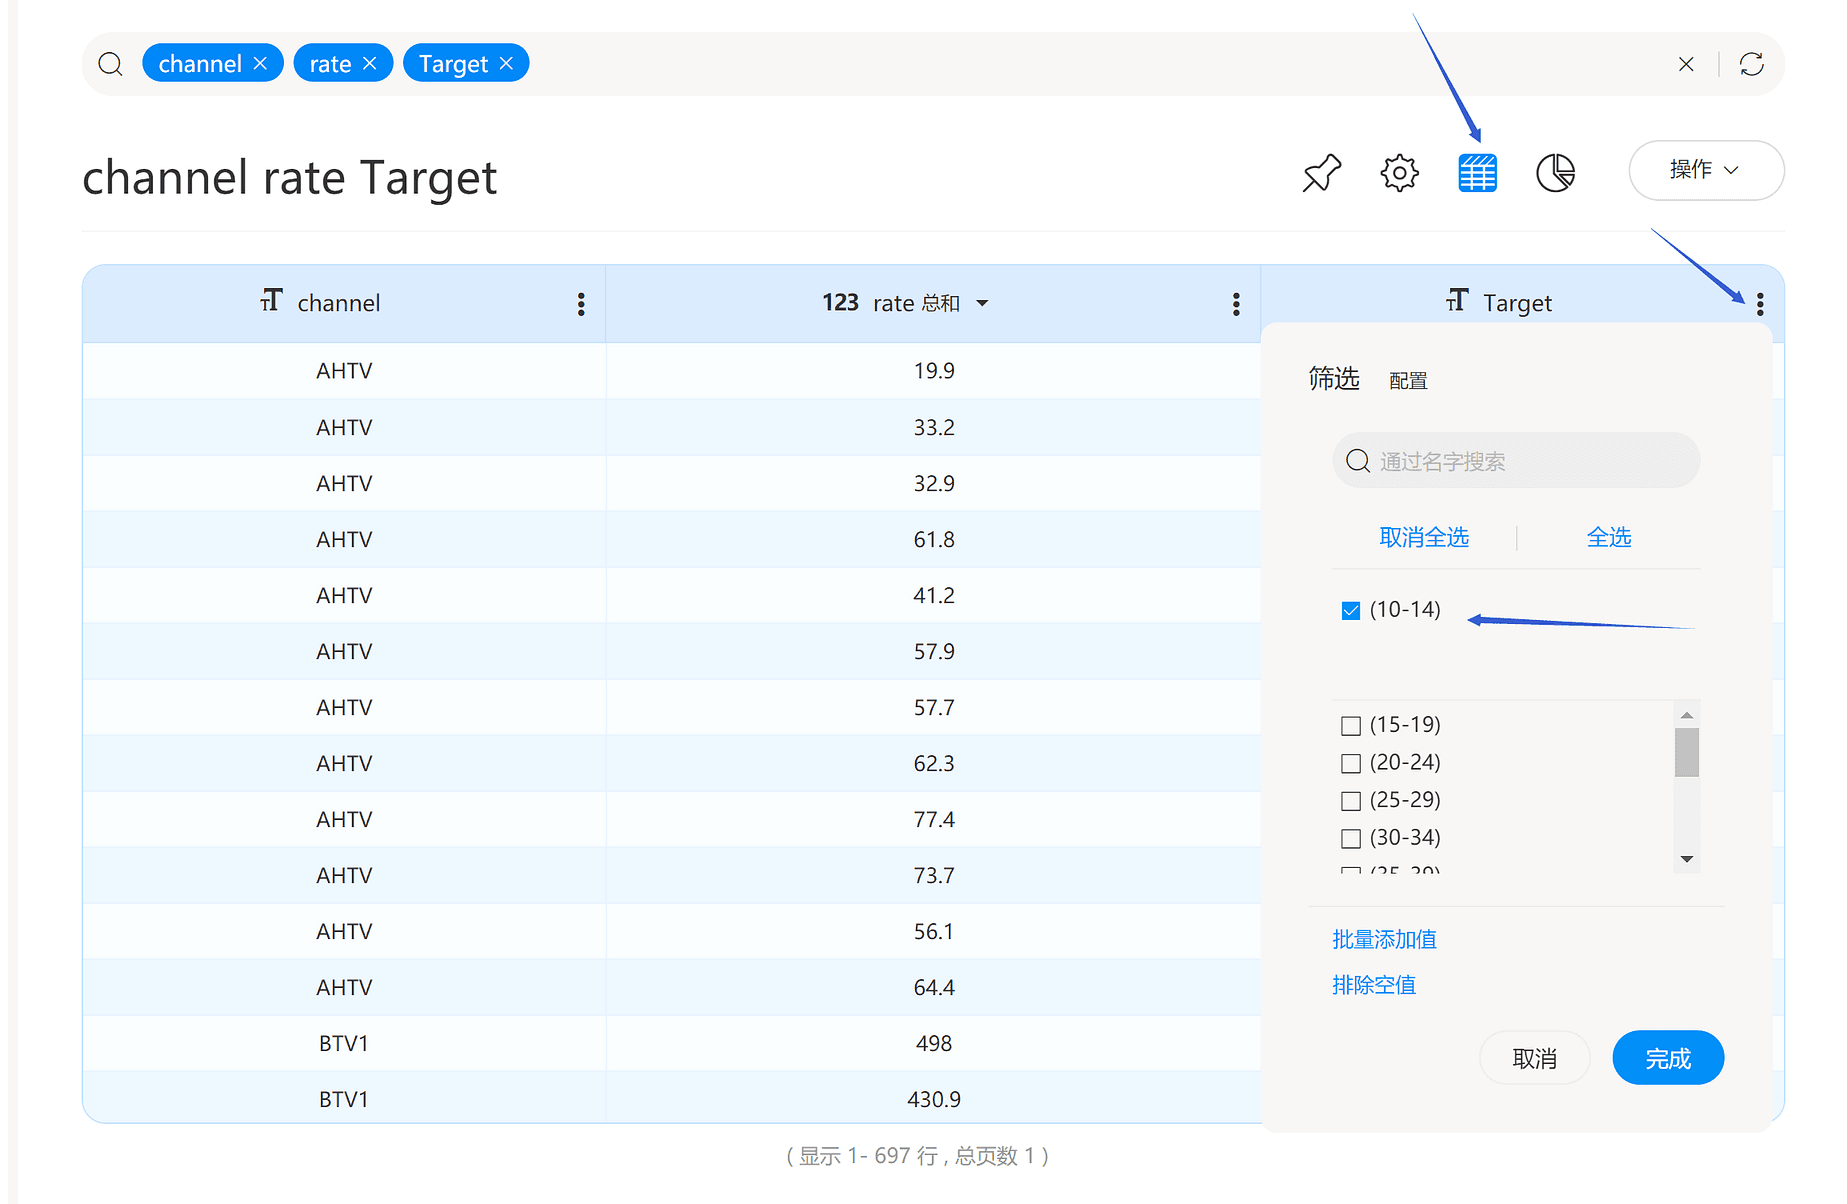Select the rate cell 430.9
The image size is (1847, 1204).
click(x=934, y=1099)
